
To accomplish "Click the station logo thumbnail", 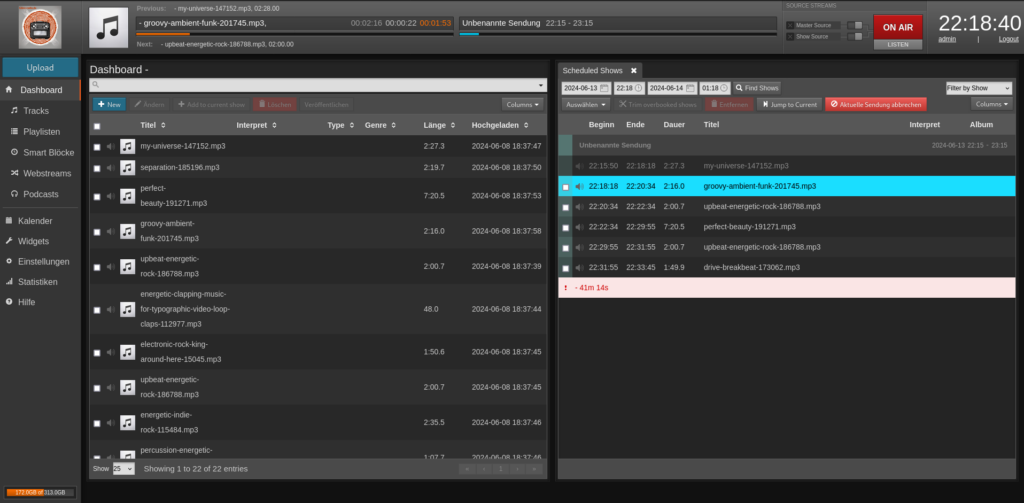I will (x=40, y=27).
